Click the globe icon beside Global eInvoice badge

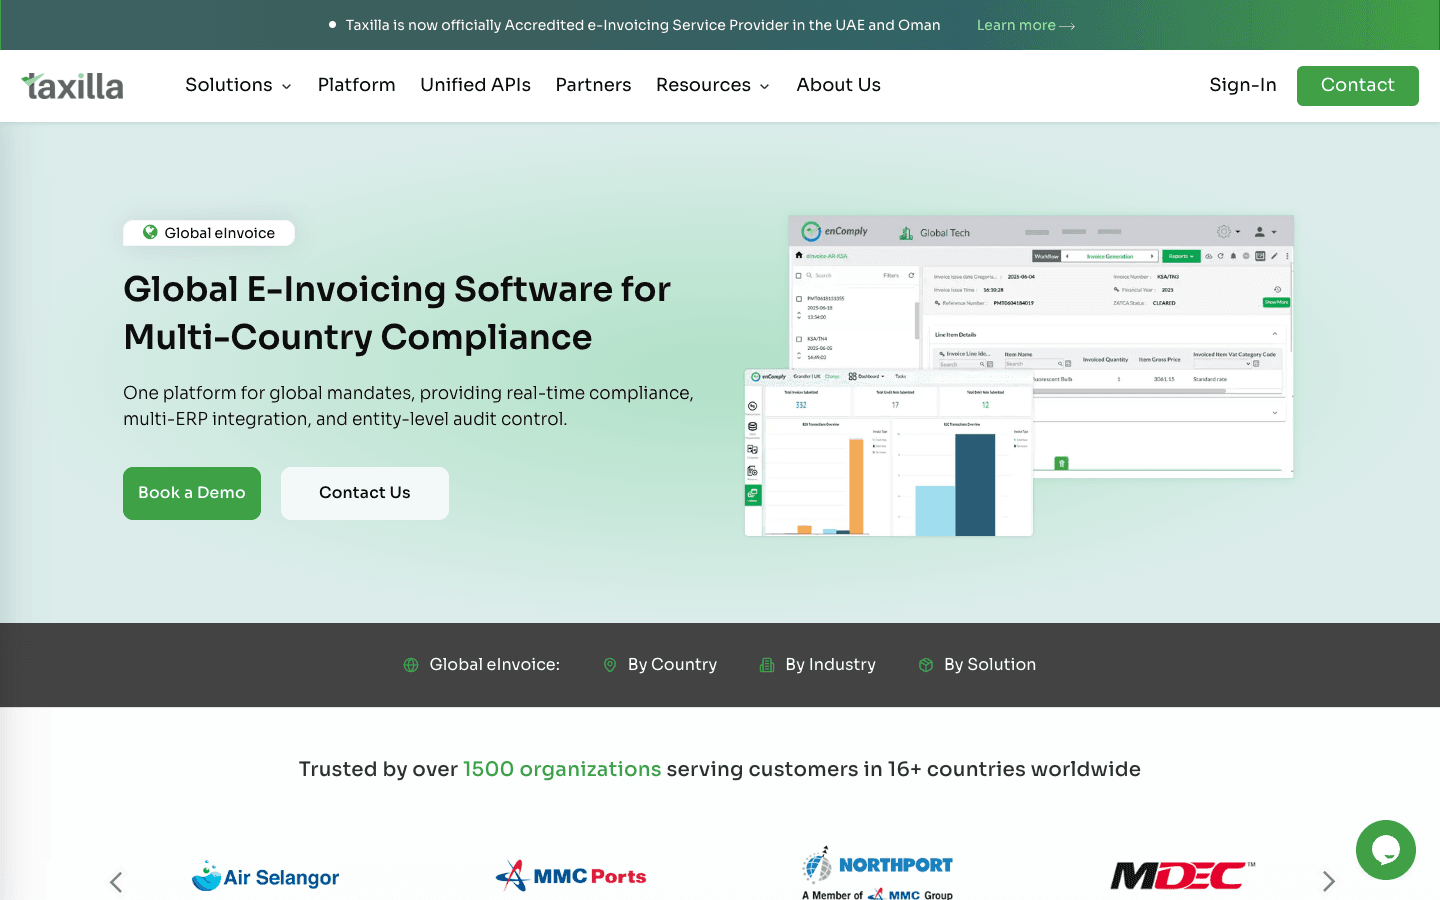coord(150,232)
